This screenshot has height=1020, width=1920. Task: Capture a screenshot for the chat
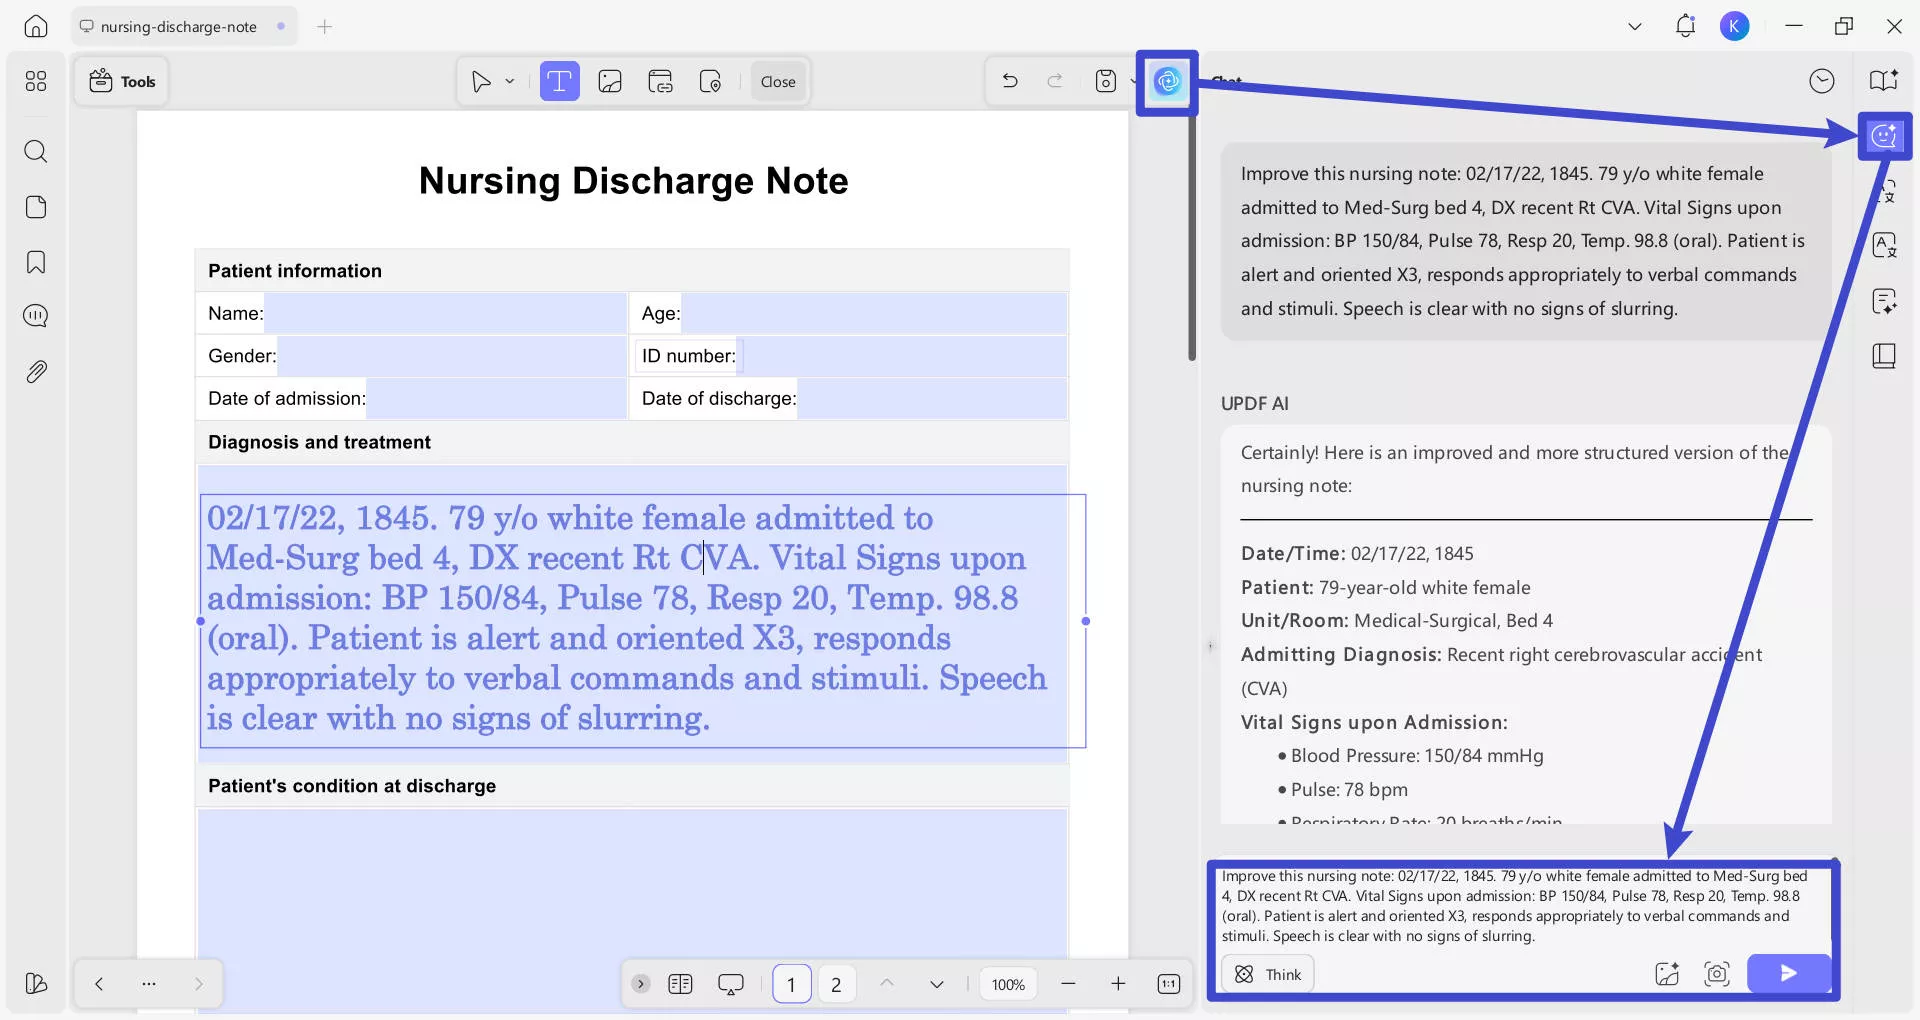point(1717,974)
